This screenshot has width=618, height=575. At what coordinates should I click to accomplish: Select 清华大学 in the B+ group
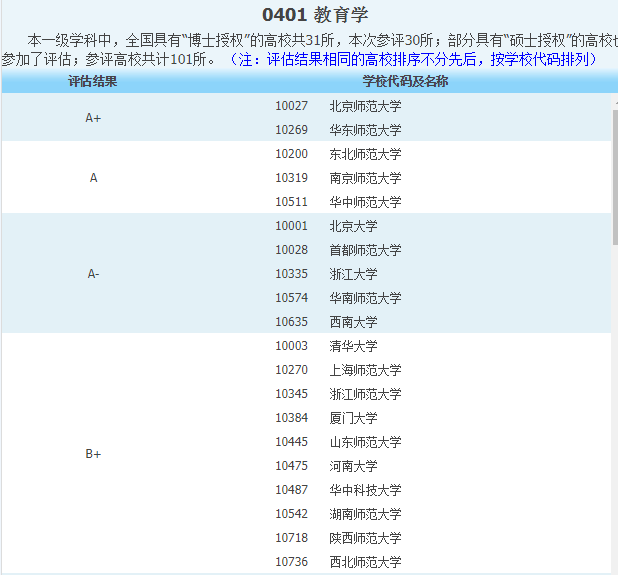[x=353, y=346]
